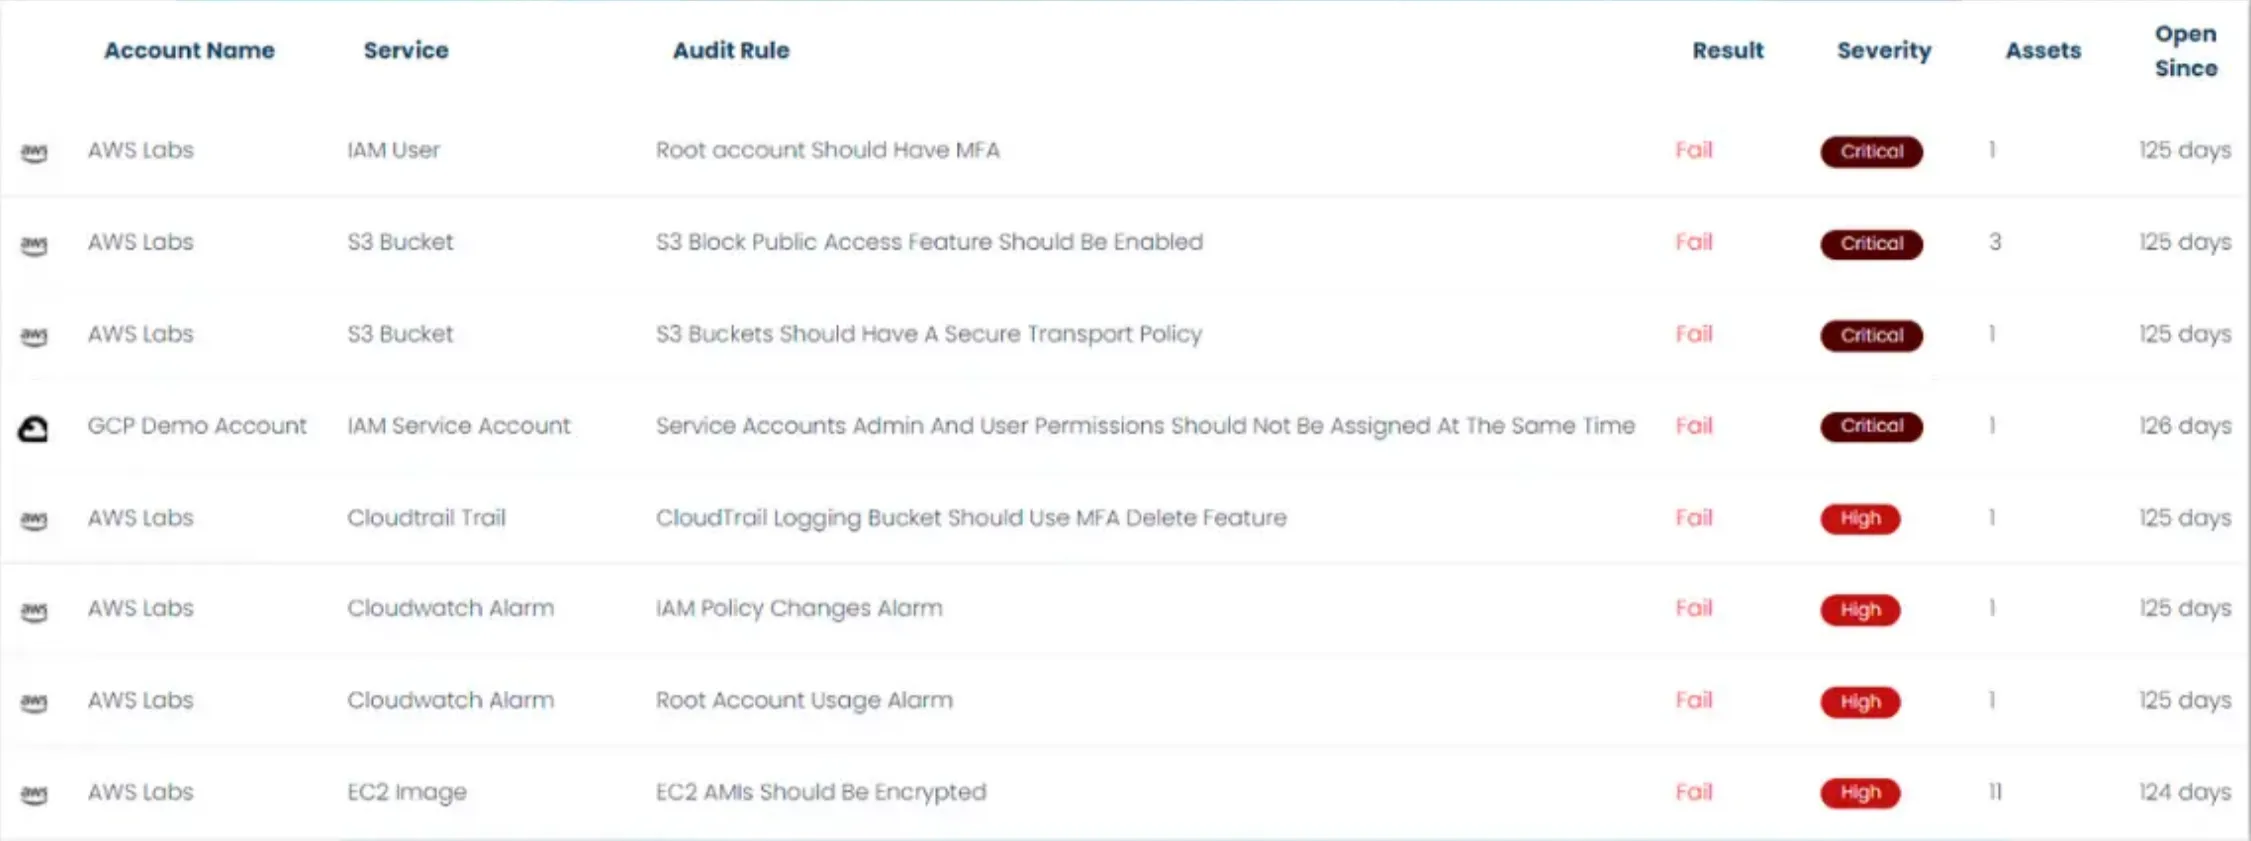2251x841 pixels.
Task: Click the AWS icon beside the Root account MFA rule
Action: point(34,152)
